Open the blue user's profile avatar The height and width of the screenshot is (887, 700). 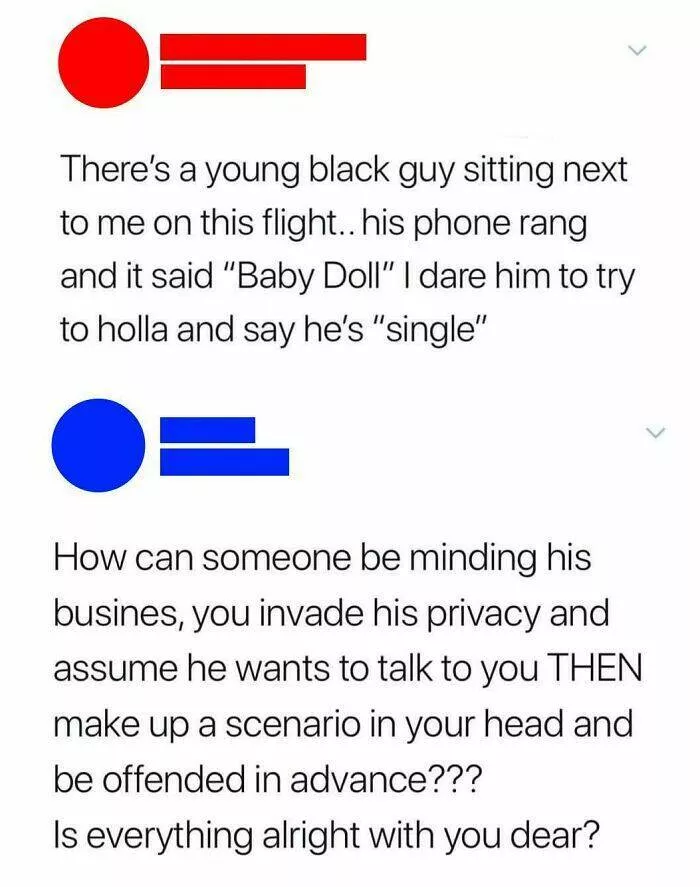[98, 445]
